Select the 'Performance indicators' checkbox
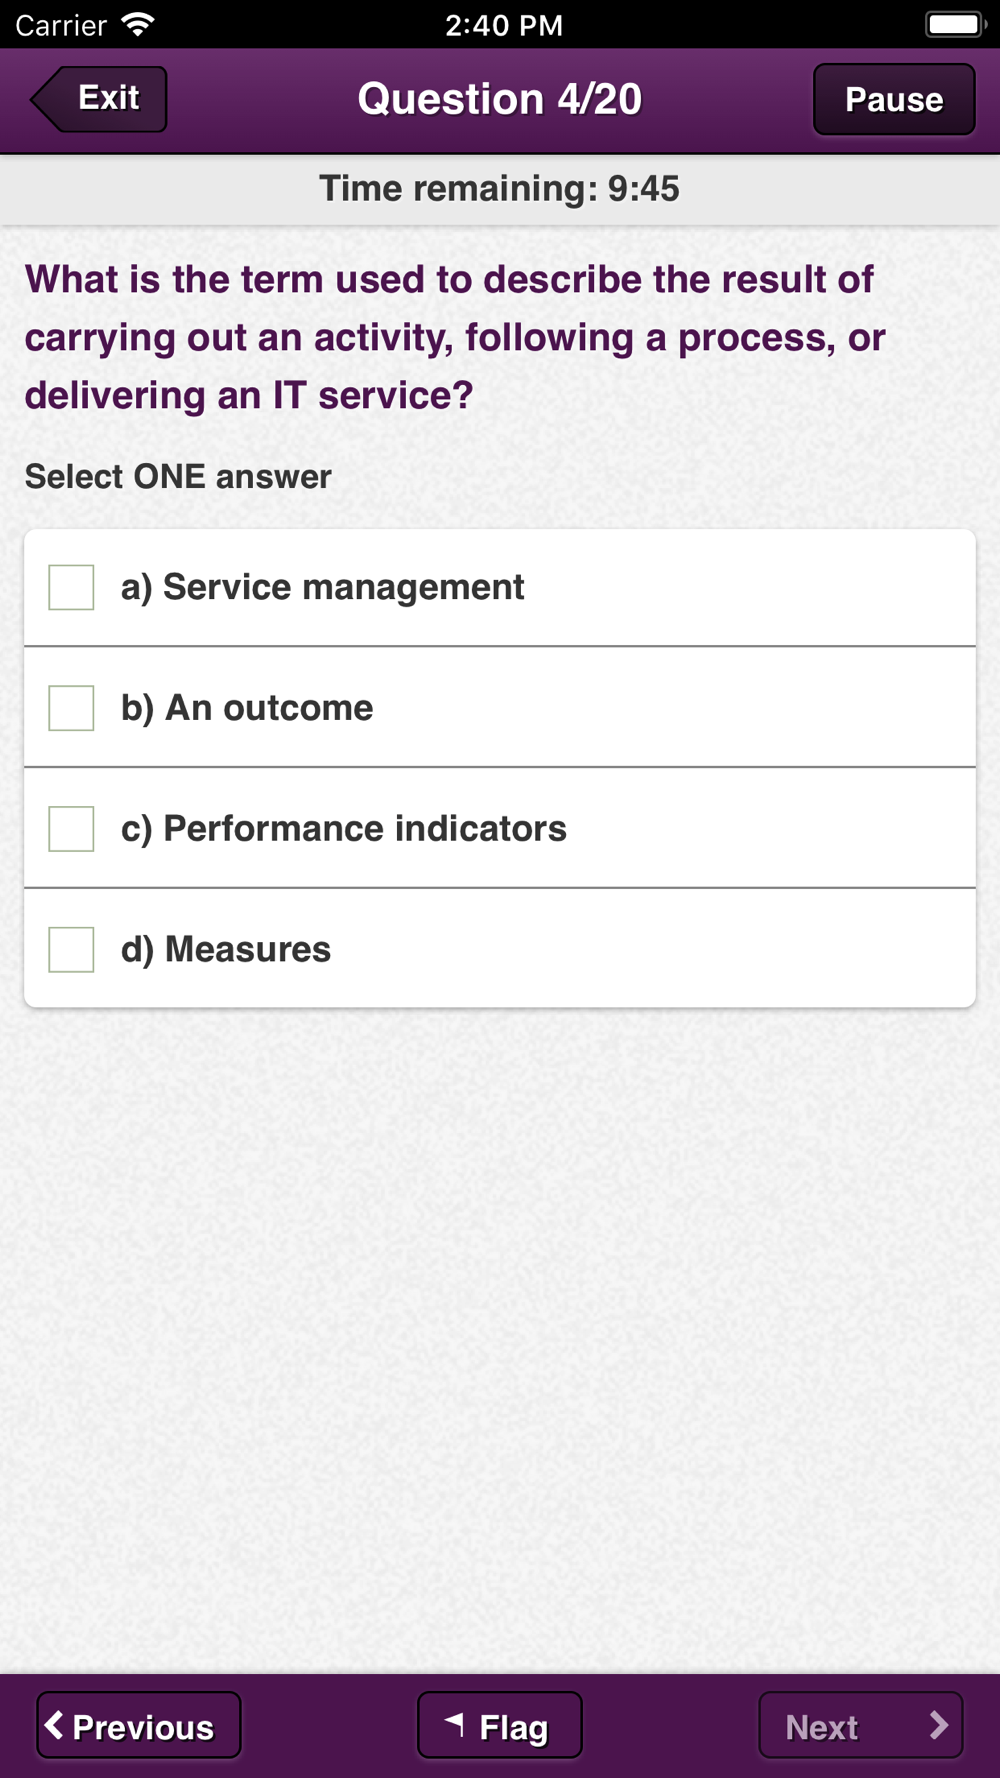This screenshot has width=1000, height=1778. [72, 829]
